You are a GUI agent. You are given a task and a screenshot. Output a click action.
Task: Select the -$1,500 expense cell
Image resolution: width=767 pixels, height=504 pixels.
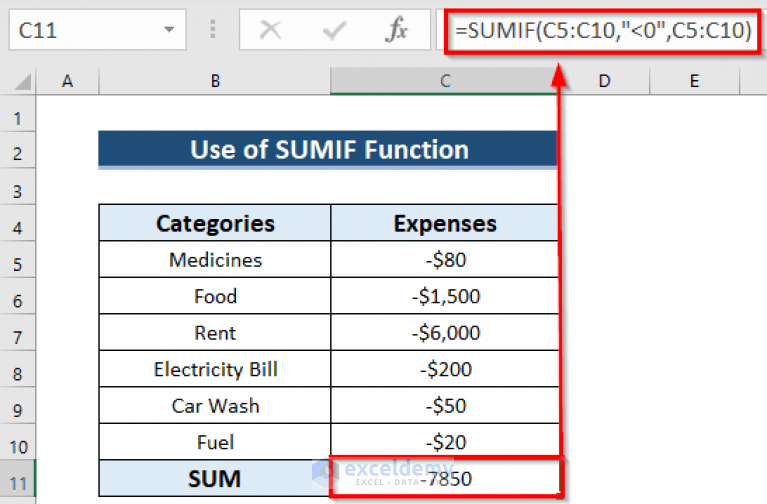[x=444, y=296]
